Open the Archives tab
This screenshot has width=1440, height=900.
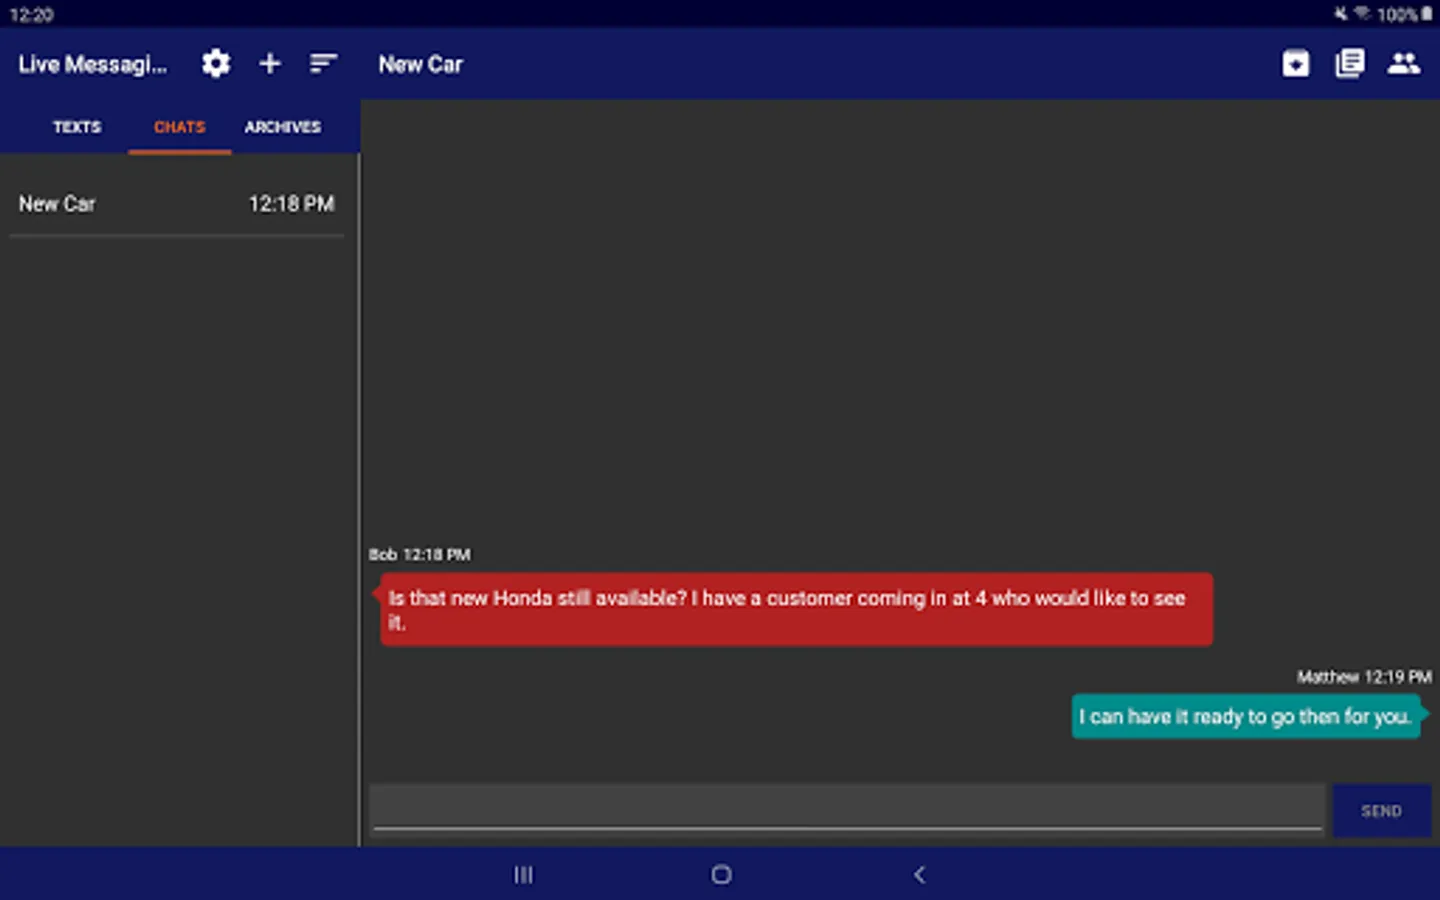click(283, 127)
